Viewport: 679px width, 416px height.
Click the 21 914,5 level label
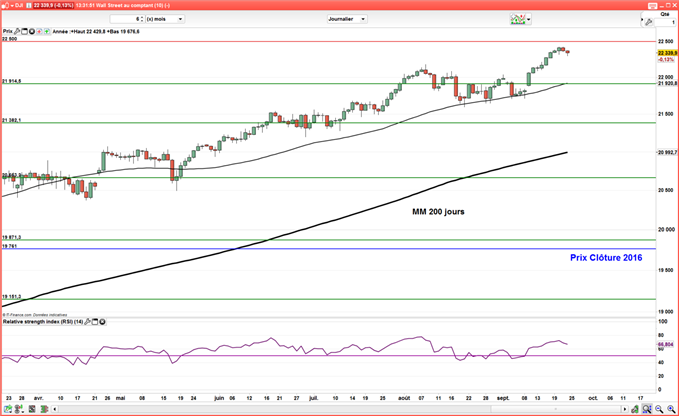(x=12, y=81)
